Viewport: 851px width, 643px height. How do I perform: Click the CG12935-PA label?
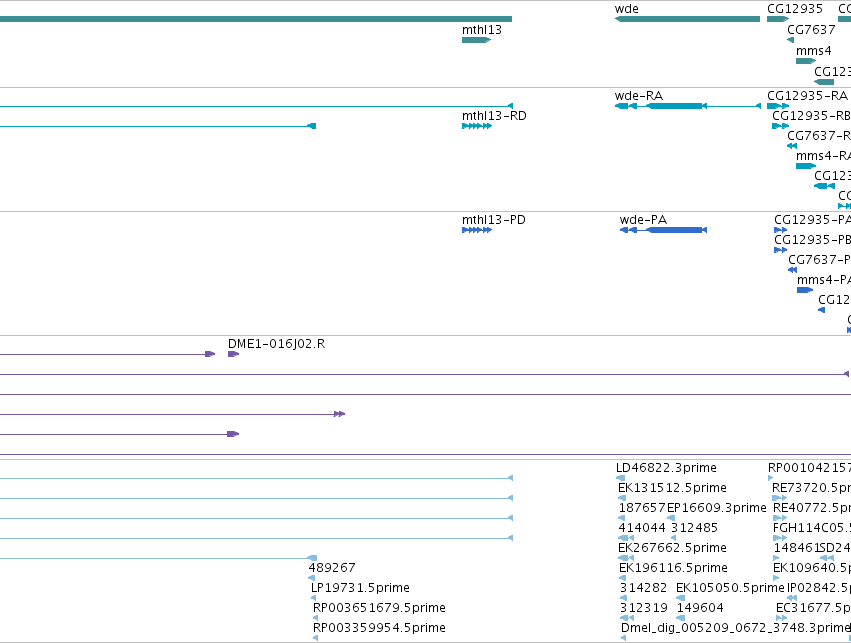pyautogui.click(x=812, y=220)
